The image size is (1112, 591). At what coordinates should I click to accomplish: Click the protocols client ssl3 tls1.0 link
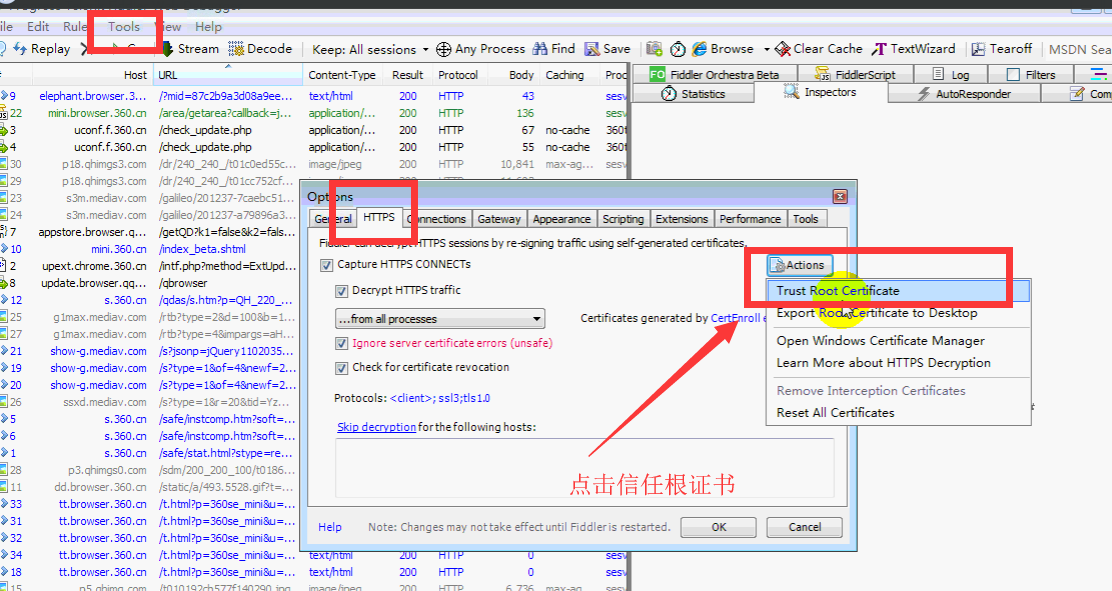(440, 398)
